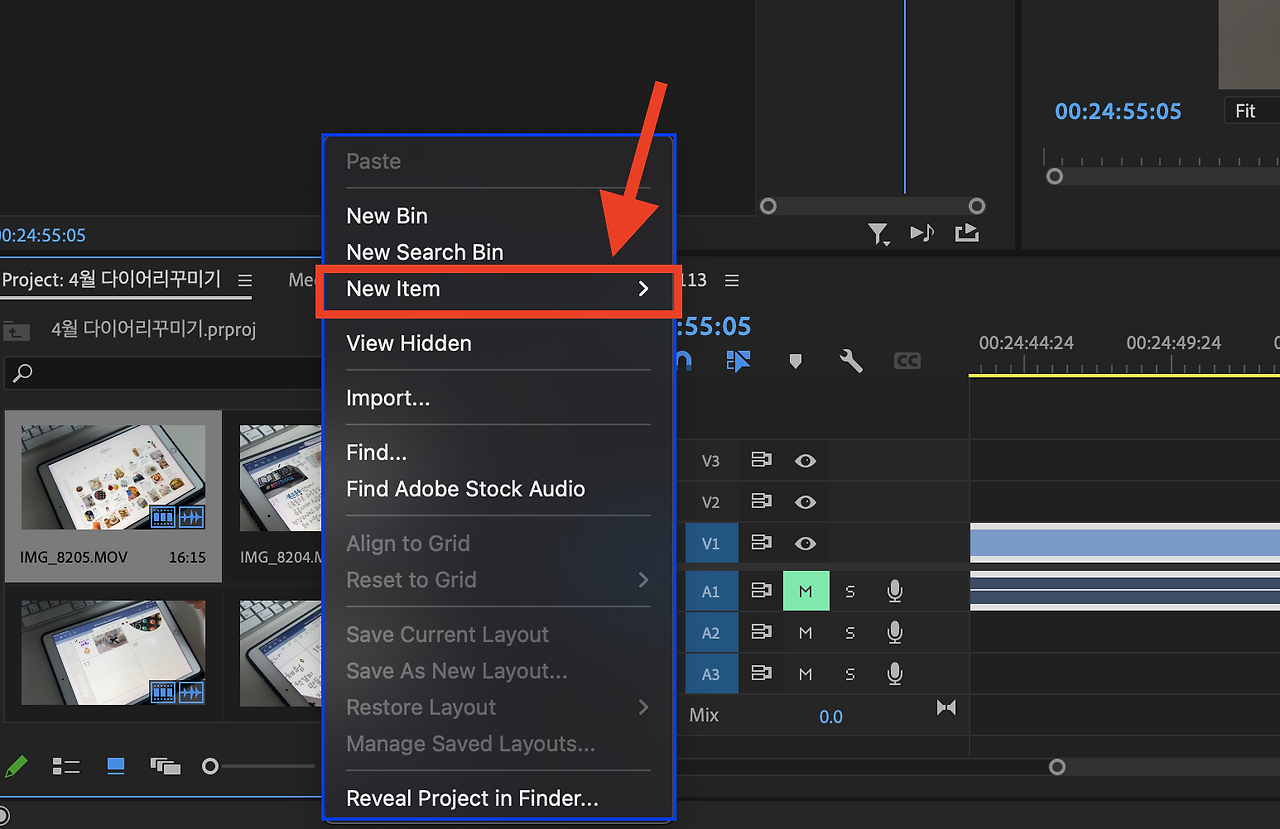Click the parent bin folder-up icon
Screen dimensions: 1280x829
click(x=16, y=330)
